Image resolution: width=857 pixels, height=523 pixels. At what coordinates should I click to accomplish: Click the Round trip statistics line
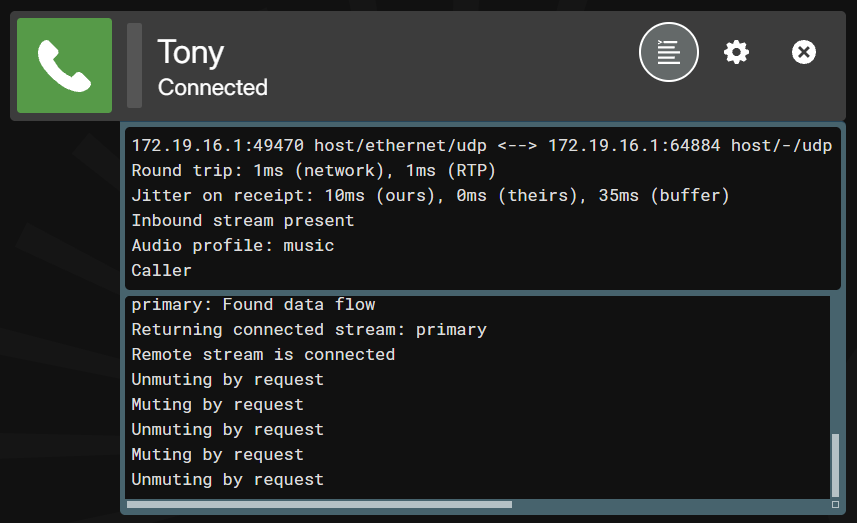click(313, 171)
